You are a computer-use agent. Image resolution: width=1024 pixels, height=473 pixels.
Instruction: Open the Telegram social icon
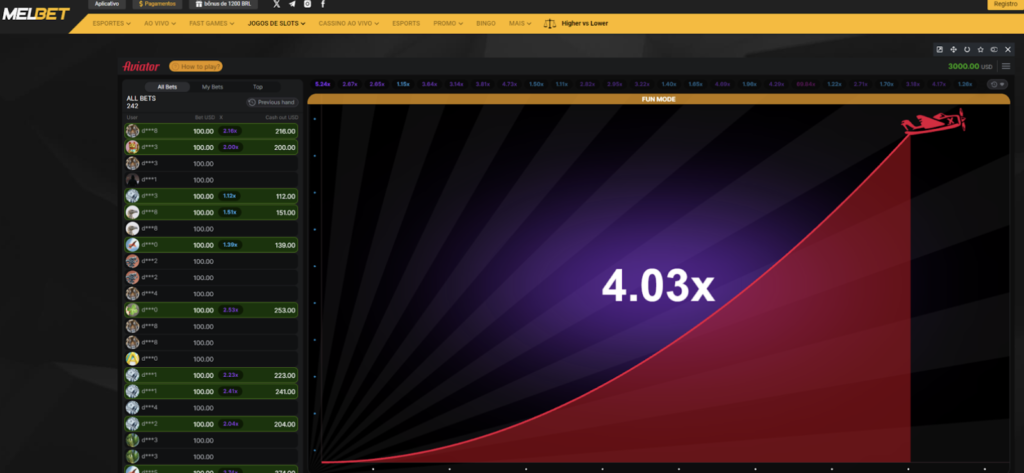(x=292, y=4)
